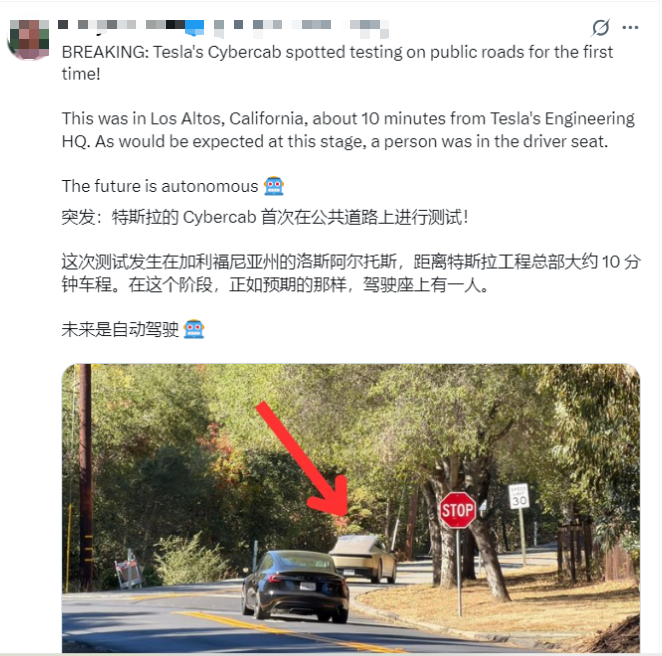Click the black Tesla sedan in photo
Screen dimensions: 662x656
(x=295, y=586)
